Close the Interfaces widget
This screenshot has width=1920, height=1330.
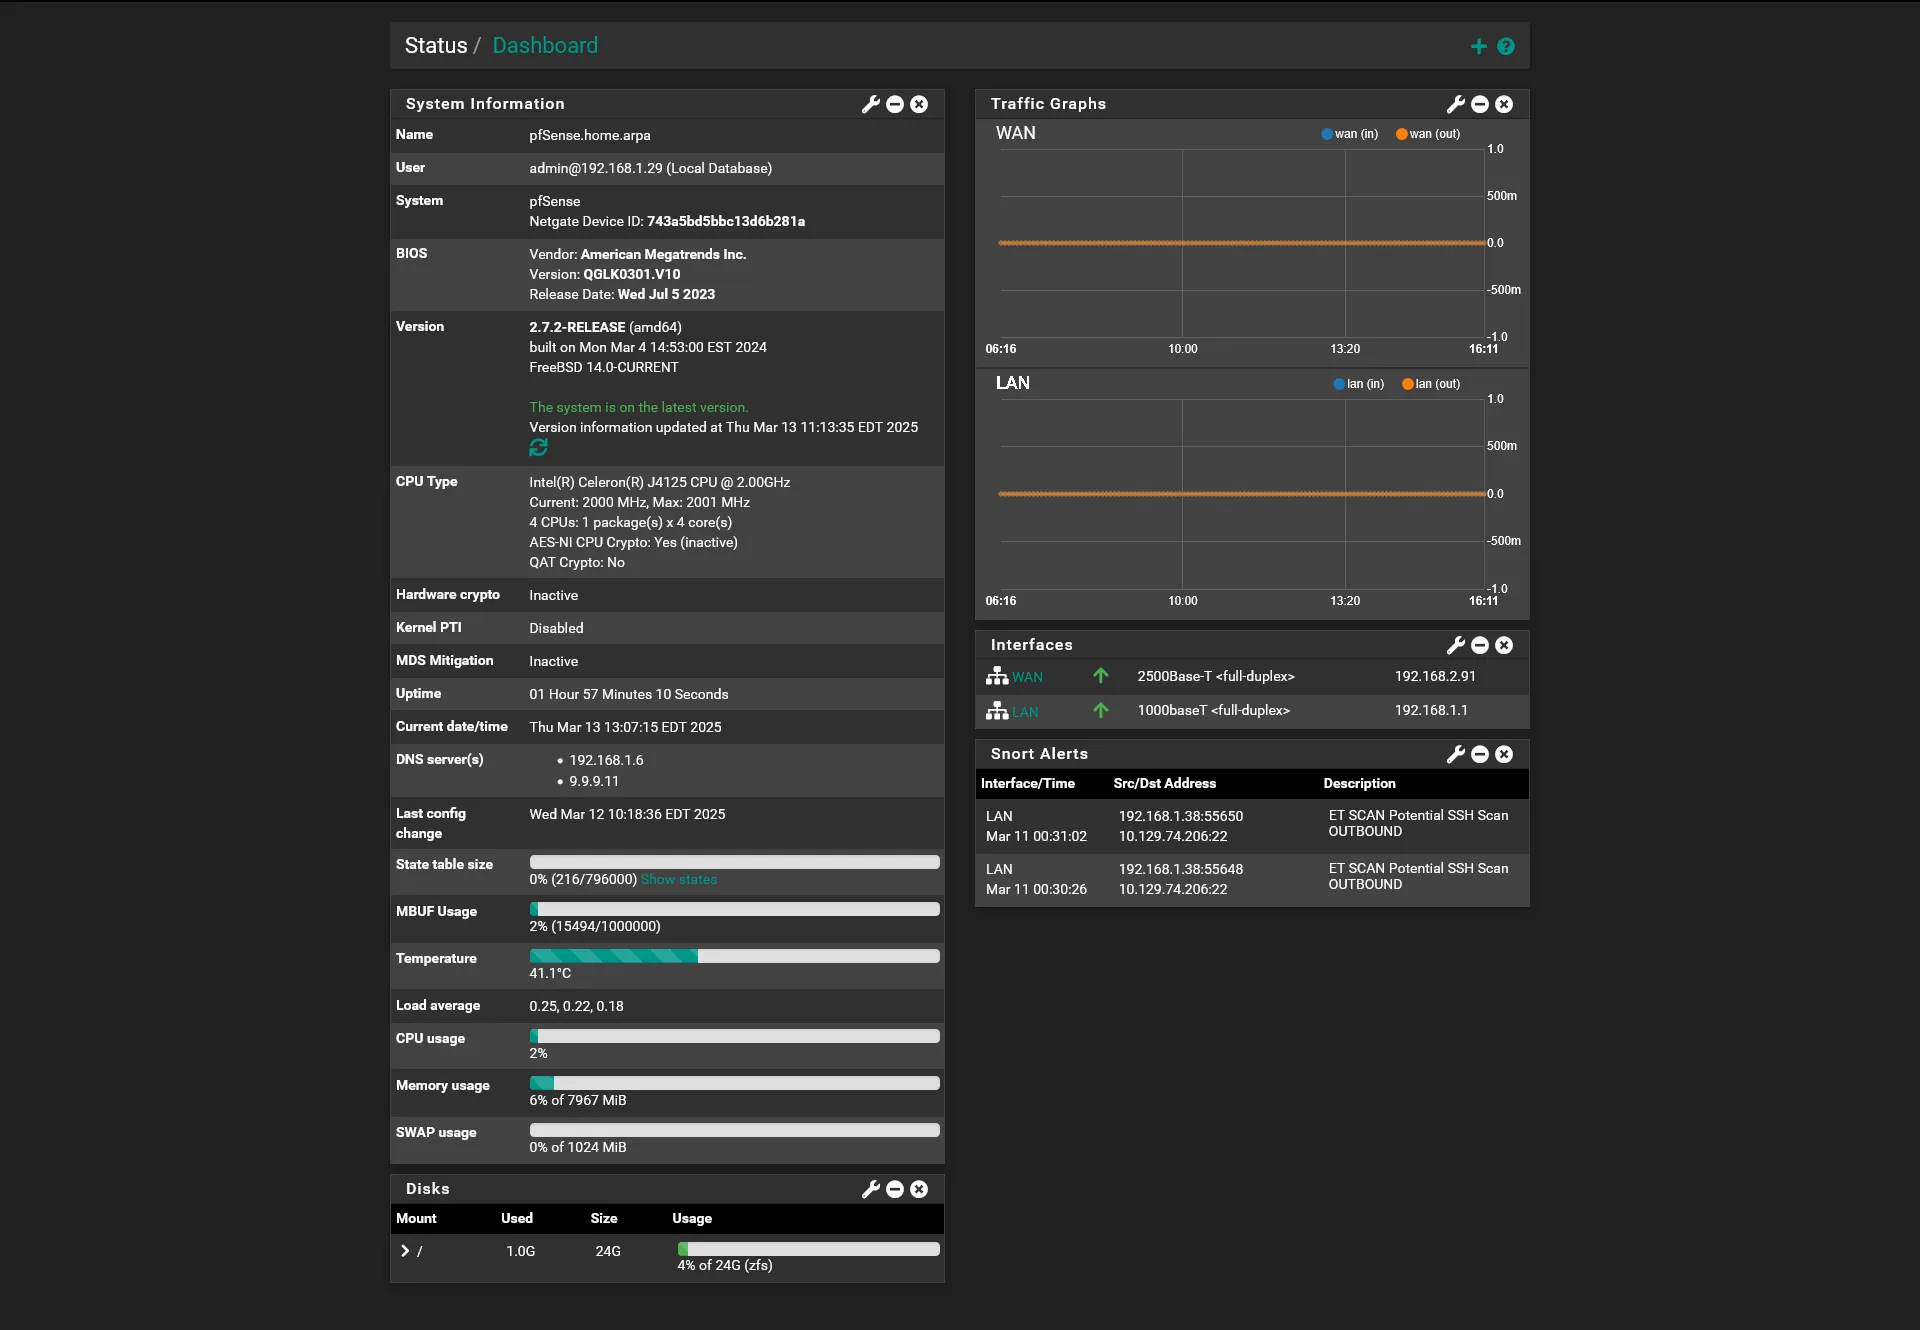coord(1504,645)
